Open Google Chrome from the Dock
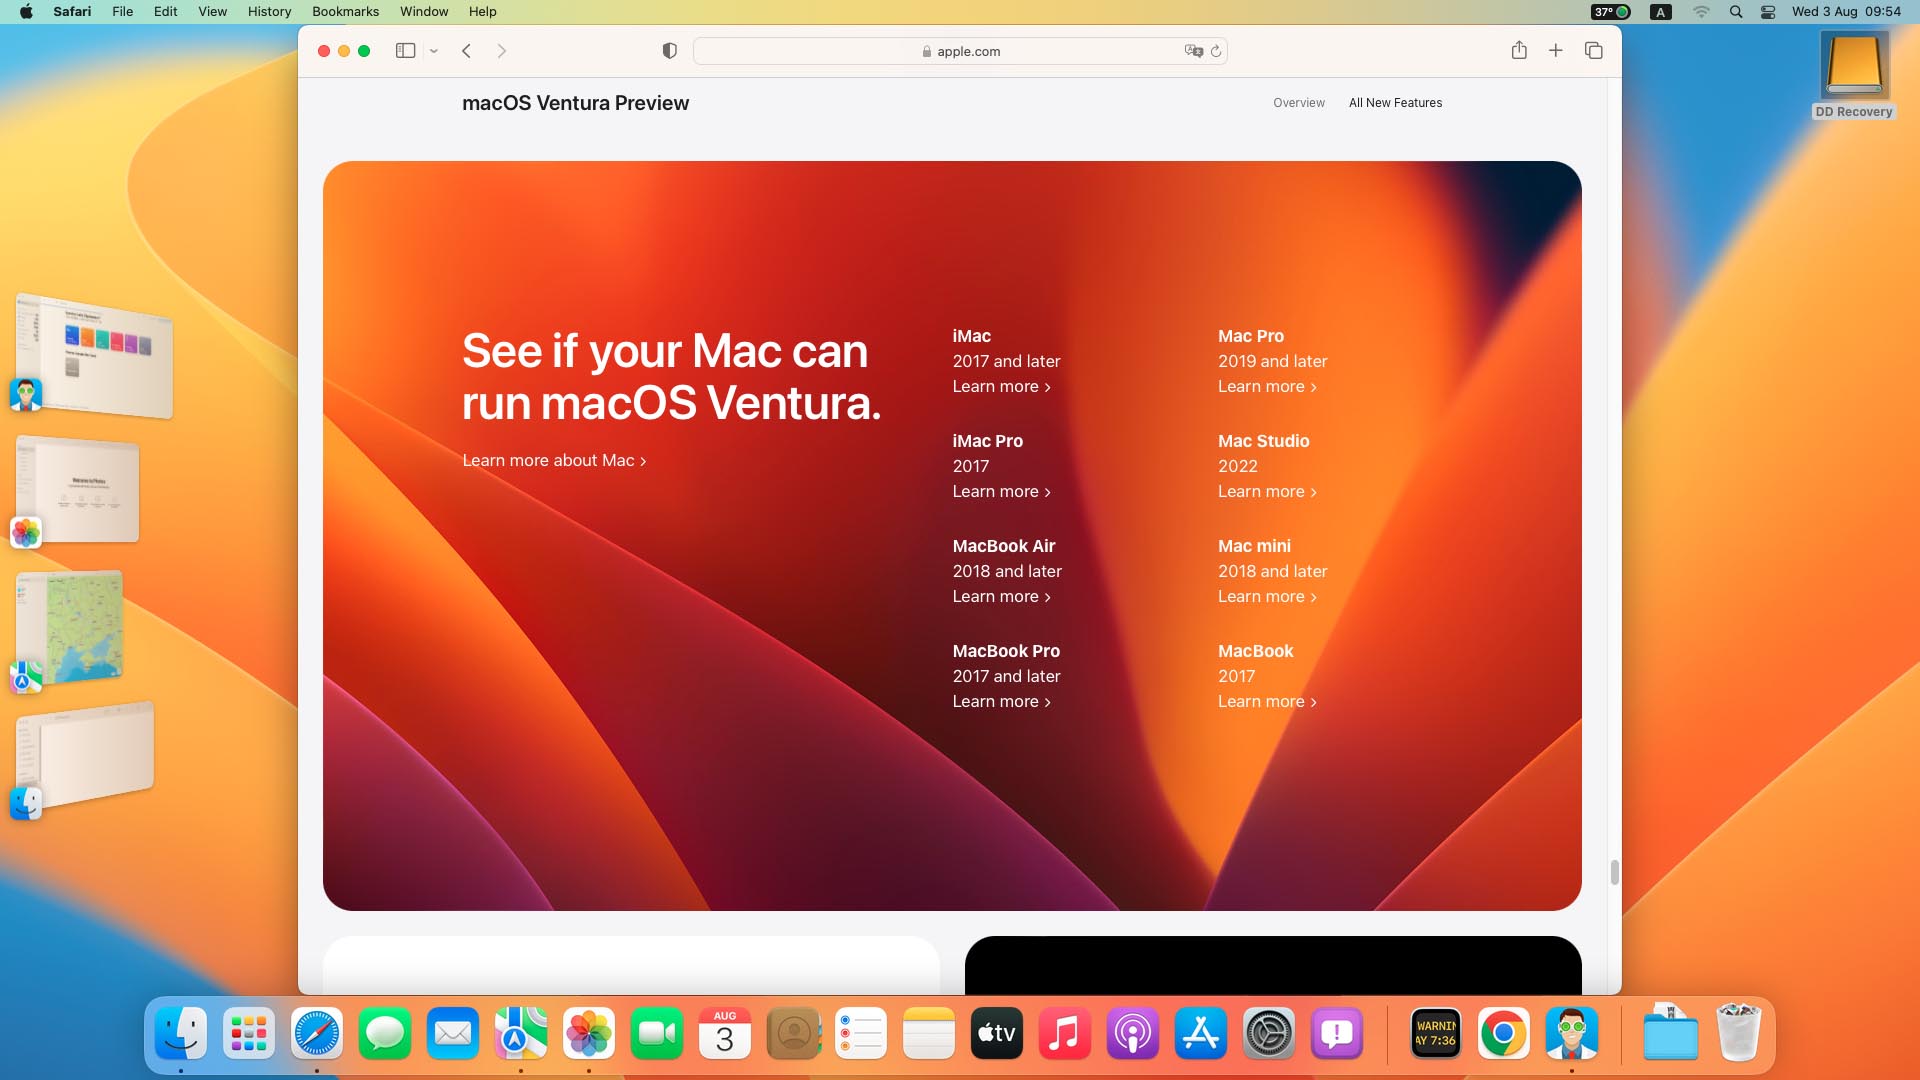Image resolution: width=1920 pixels, height=1080 pixels. [1503, 1033]
